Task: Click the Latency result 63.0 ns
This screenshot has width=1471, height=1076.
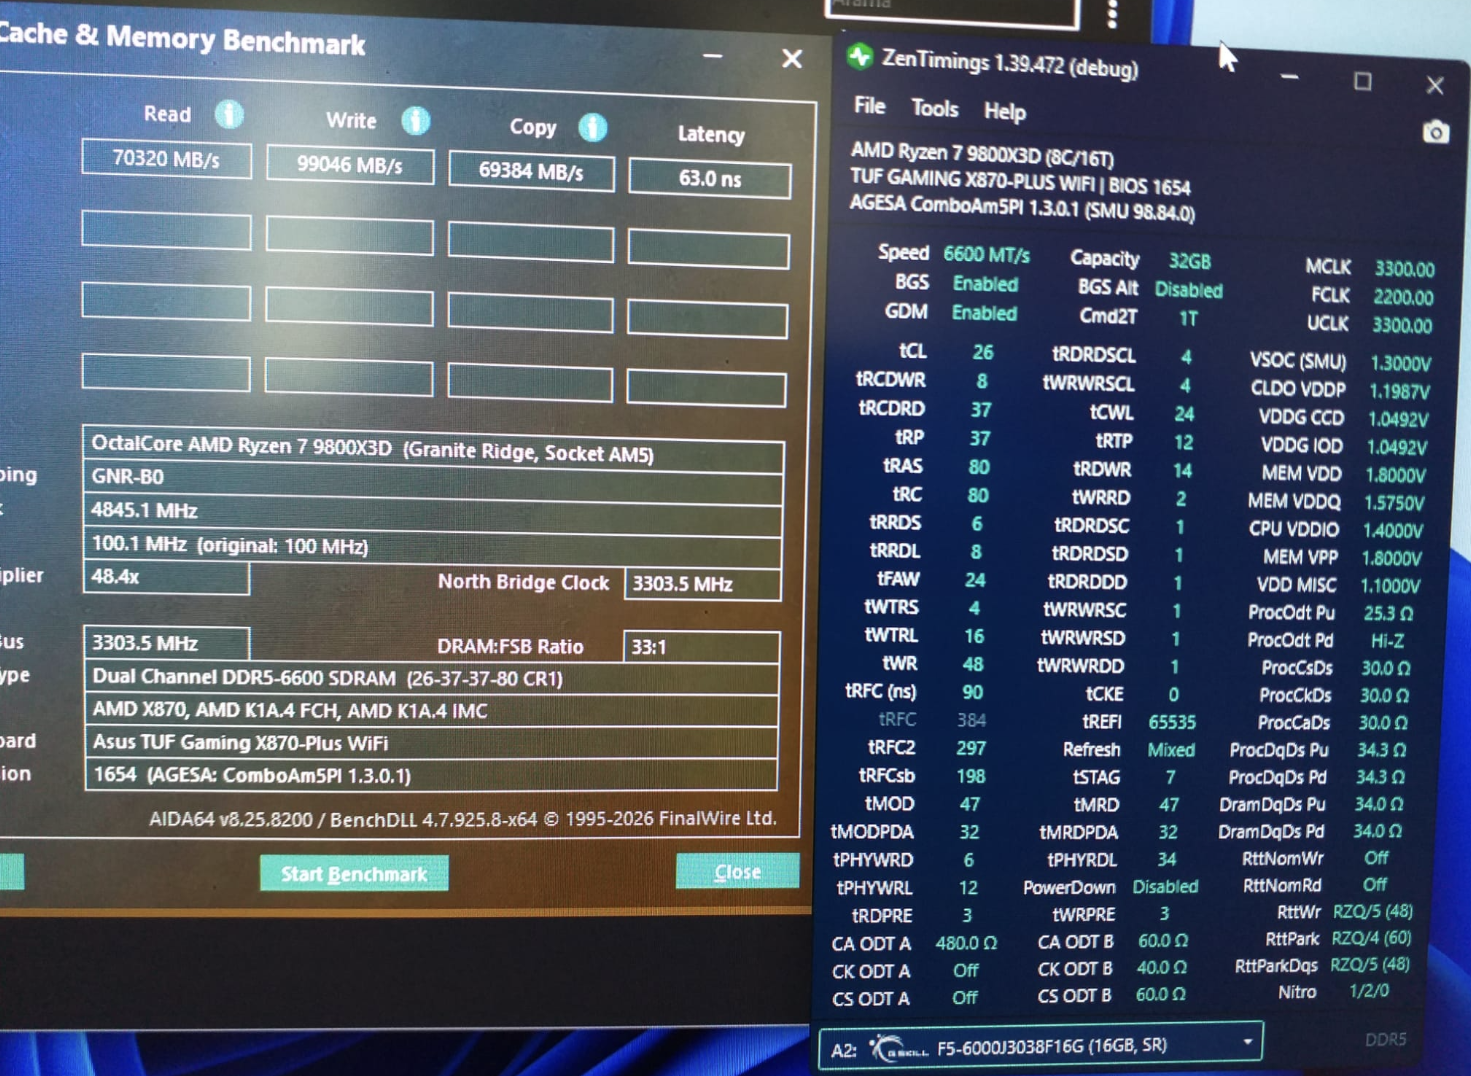Action: pos(710,179)
